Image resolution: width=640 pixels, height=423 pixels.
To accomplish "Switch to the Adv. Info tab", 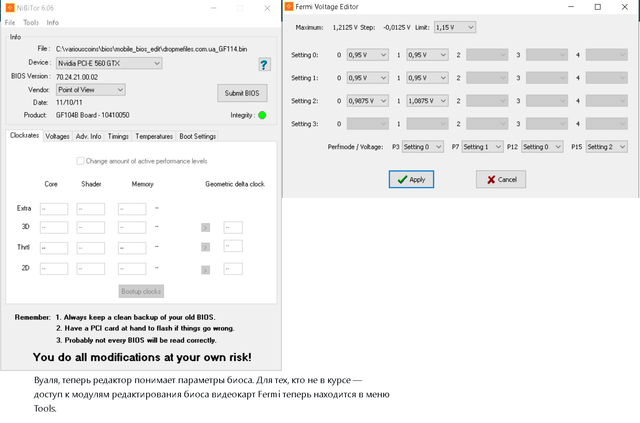I will click(89, 136).
